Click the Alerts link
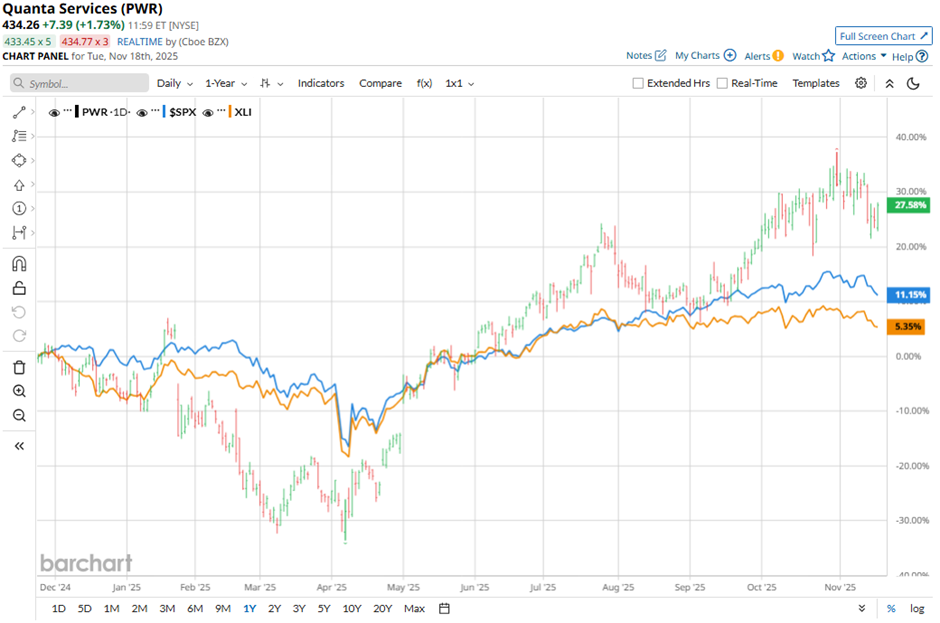Screen dimensions: 940x623 tap(757, 56)
